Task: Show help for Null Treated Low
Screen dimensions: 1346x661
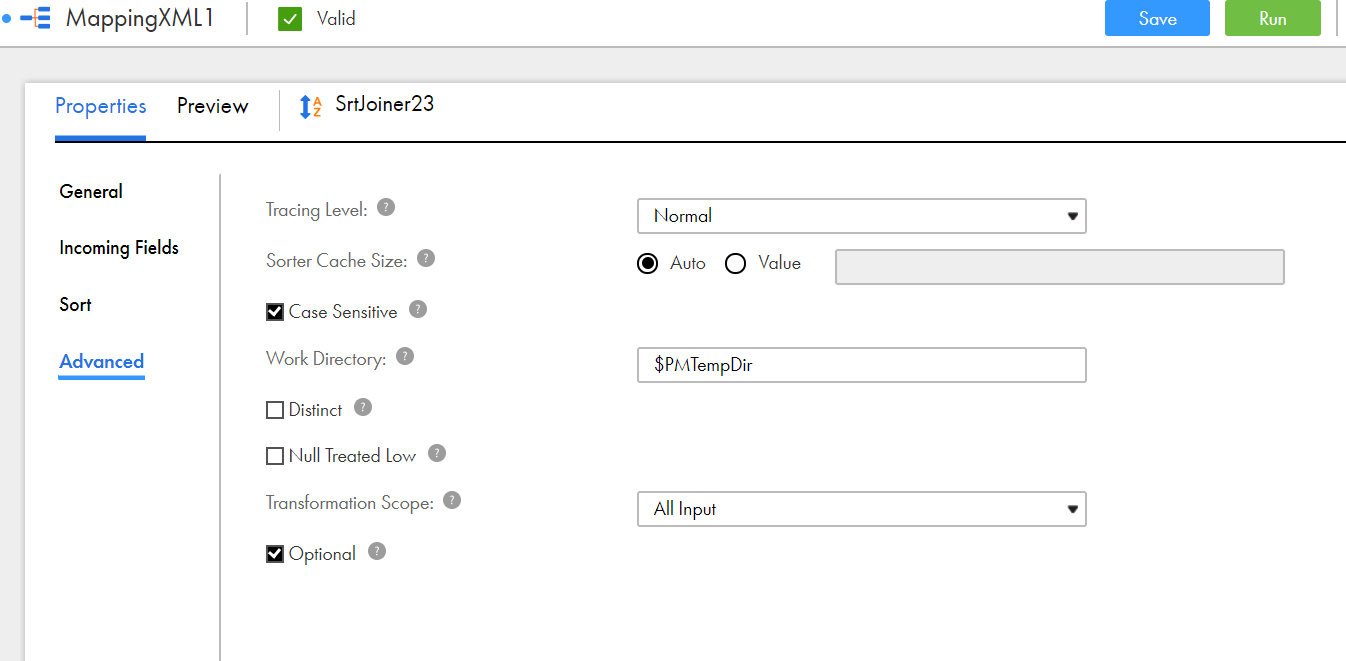Action: (x=437, y=453)
